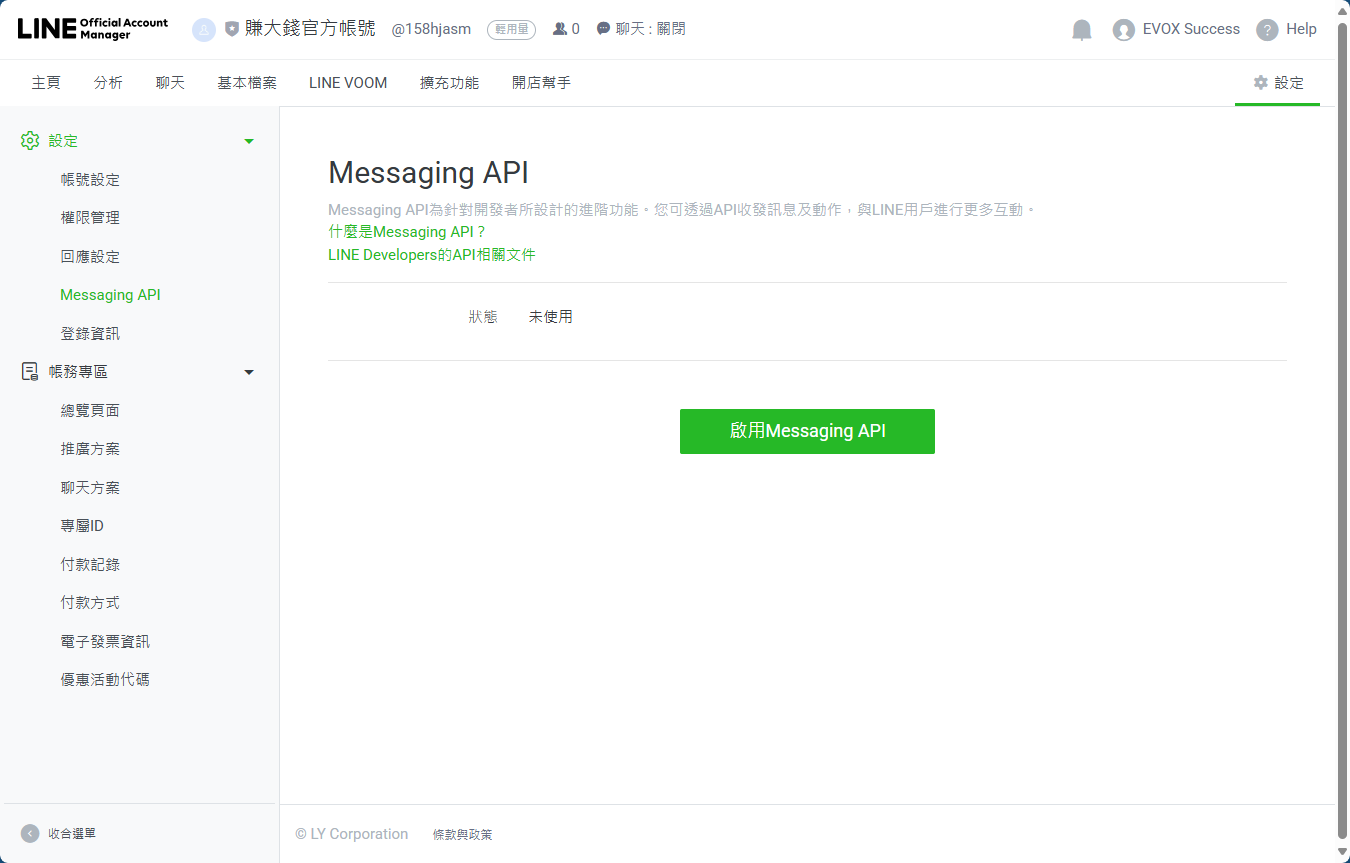
Task: Open the 開店幫手 tab
Action: tap(541, 83)
